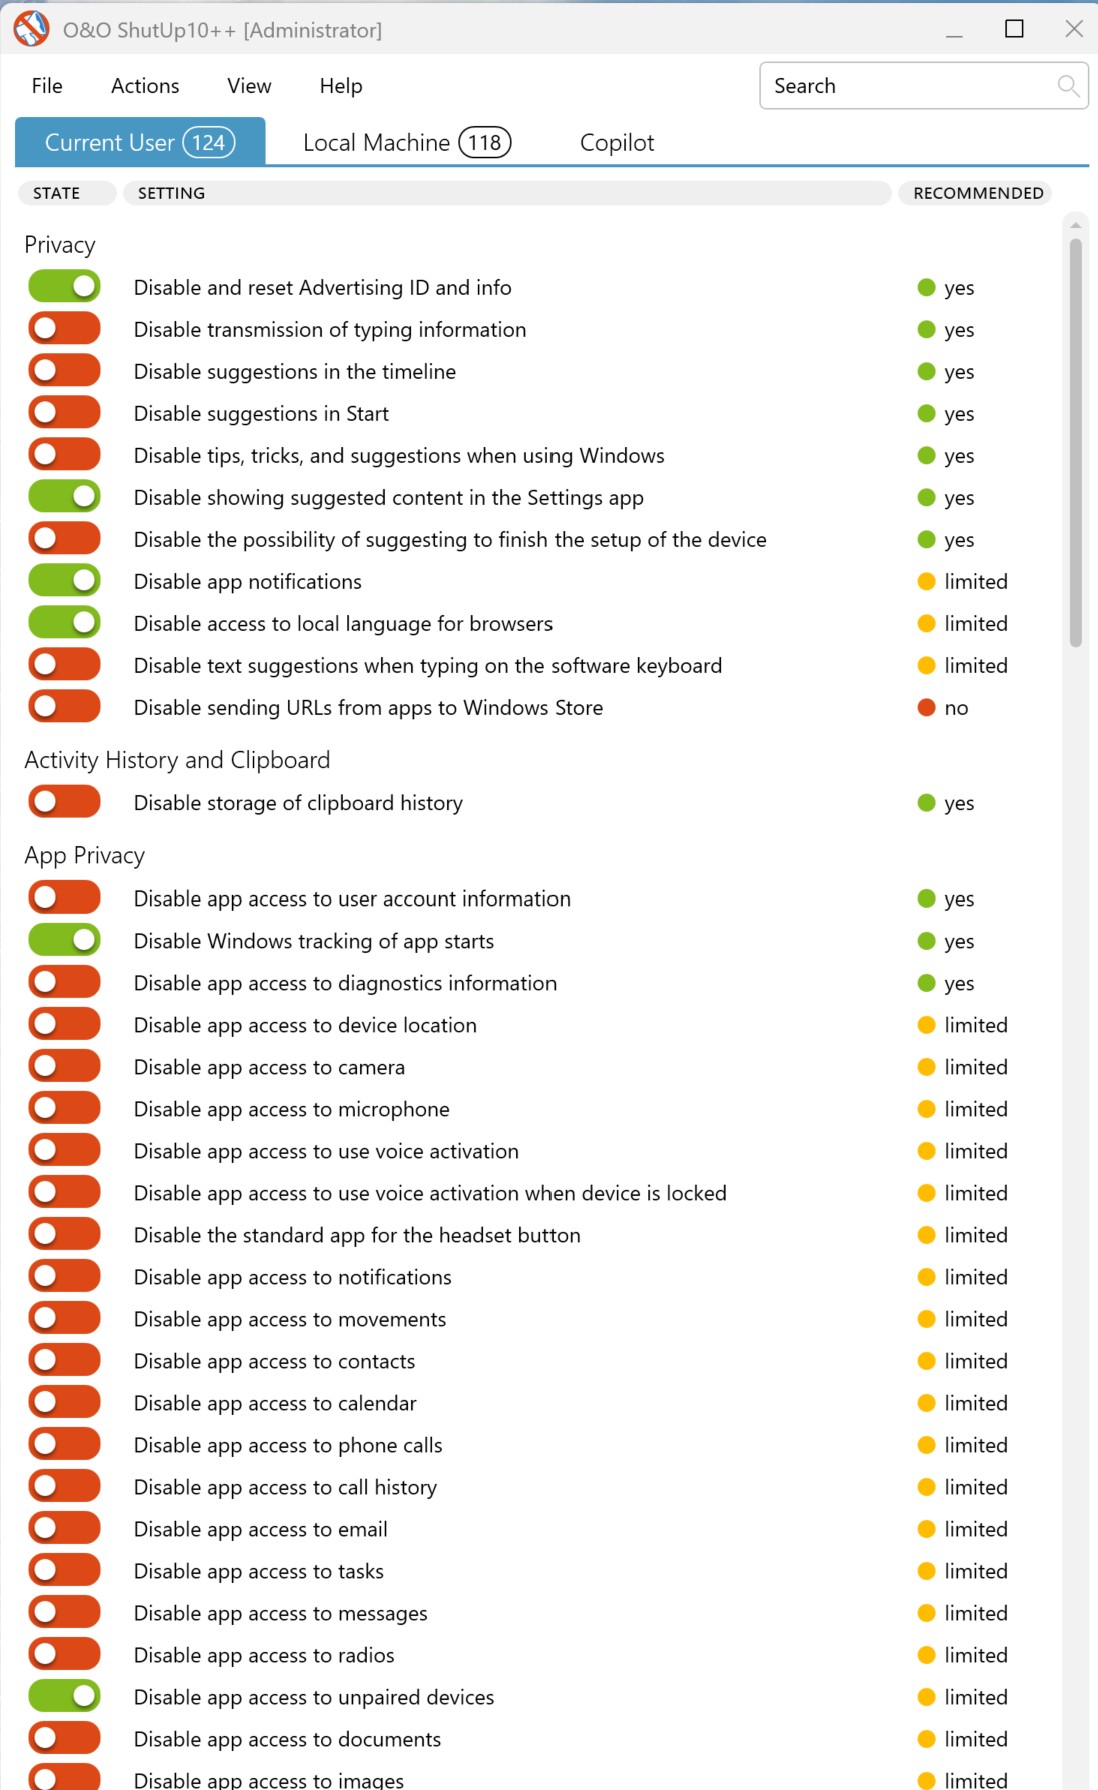1098x1790 pixels.
Task: Click the 124 count badge on Current User
Action: coord(208,143)
